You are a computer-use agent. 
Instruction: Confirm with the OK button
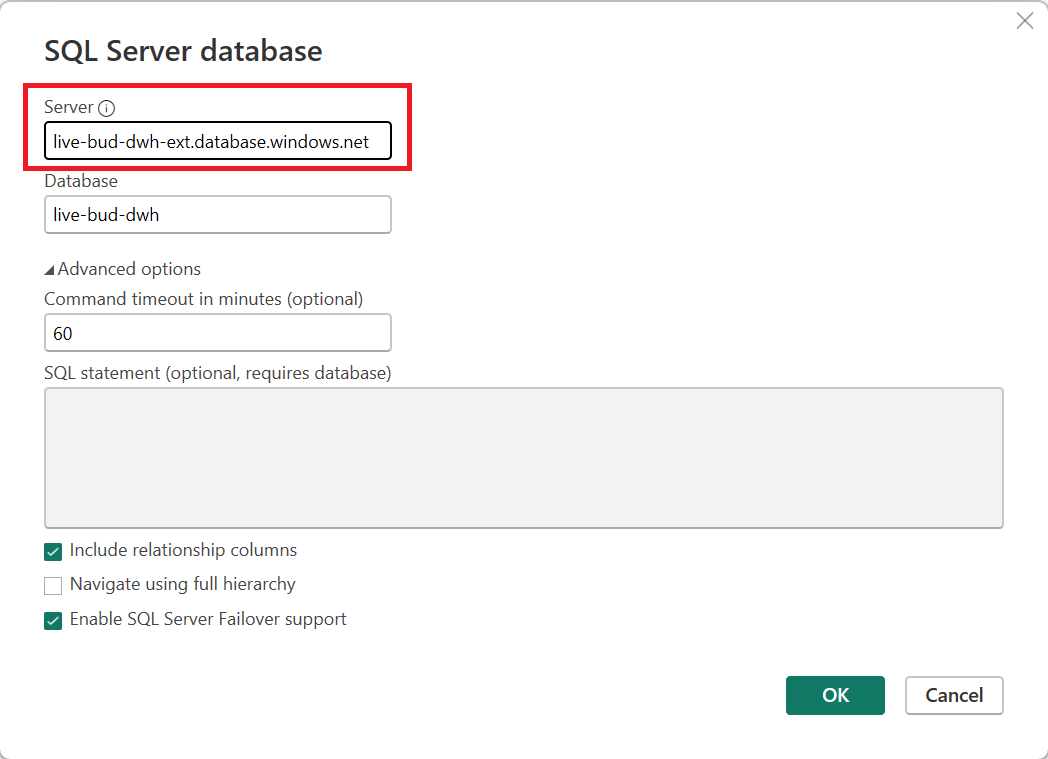click(x=835, y=696)
